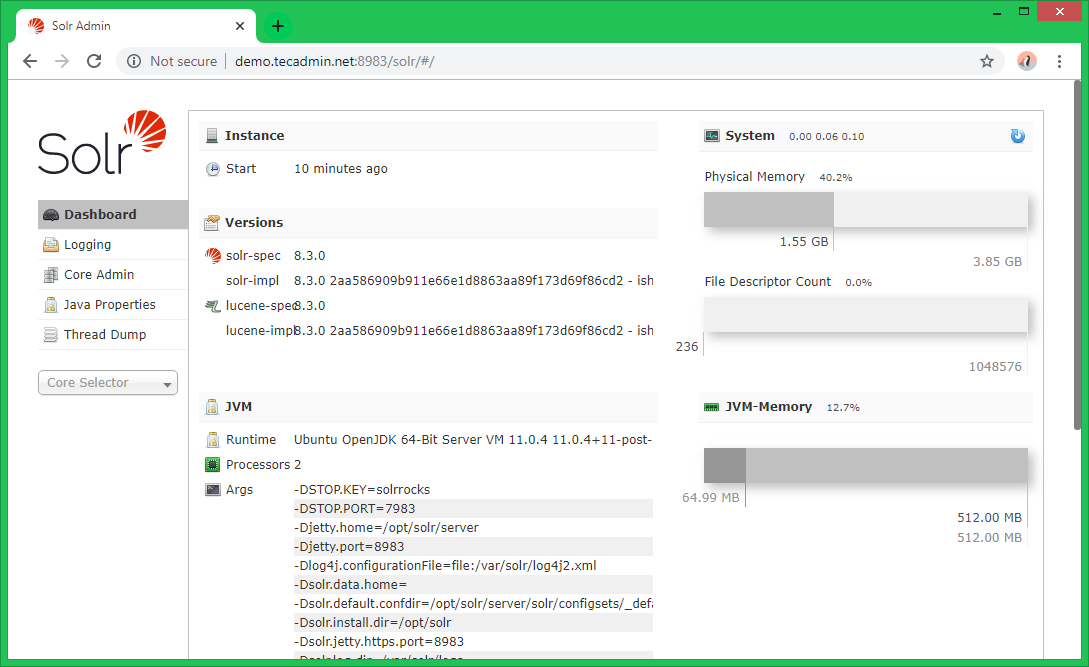
Task: Expand the Core Selector dropdown
Action: (x=108, y=383)
